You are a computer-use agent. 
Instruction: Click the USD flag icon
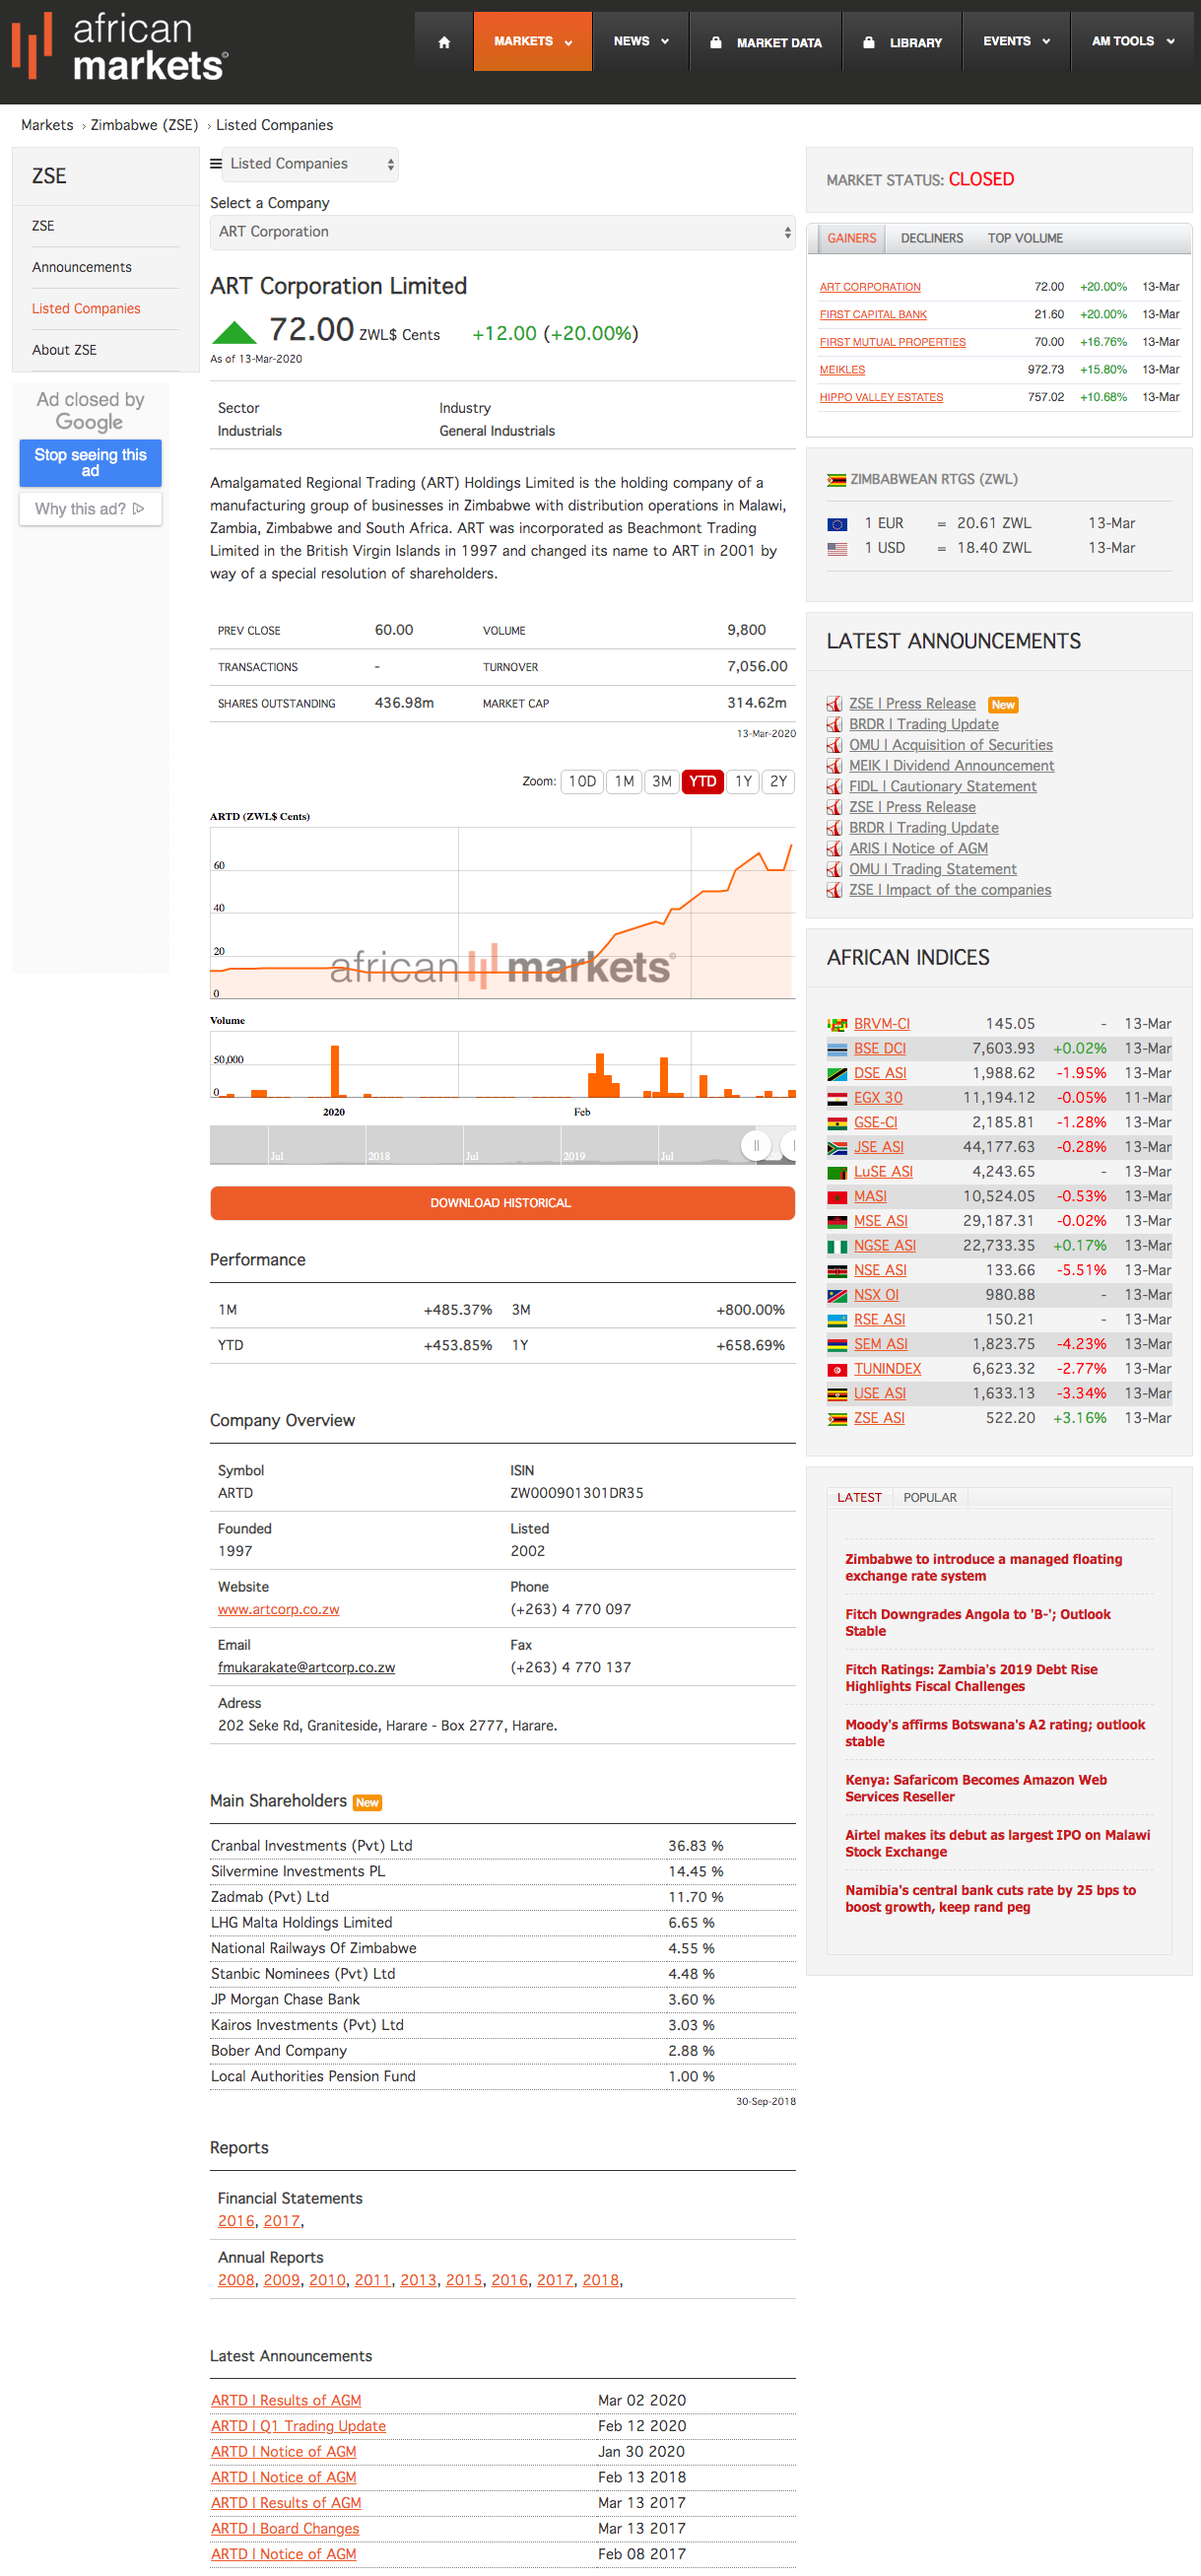pos(837,549)
